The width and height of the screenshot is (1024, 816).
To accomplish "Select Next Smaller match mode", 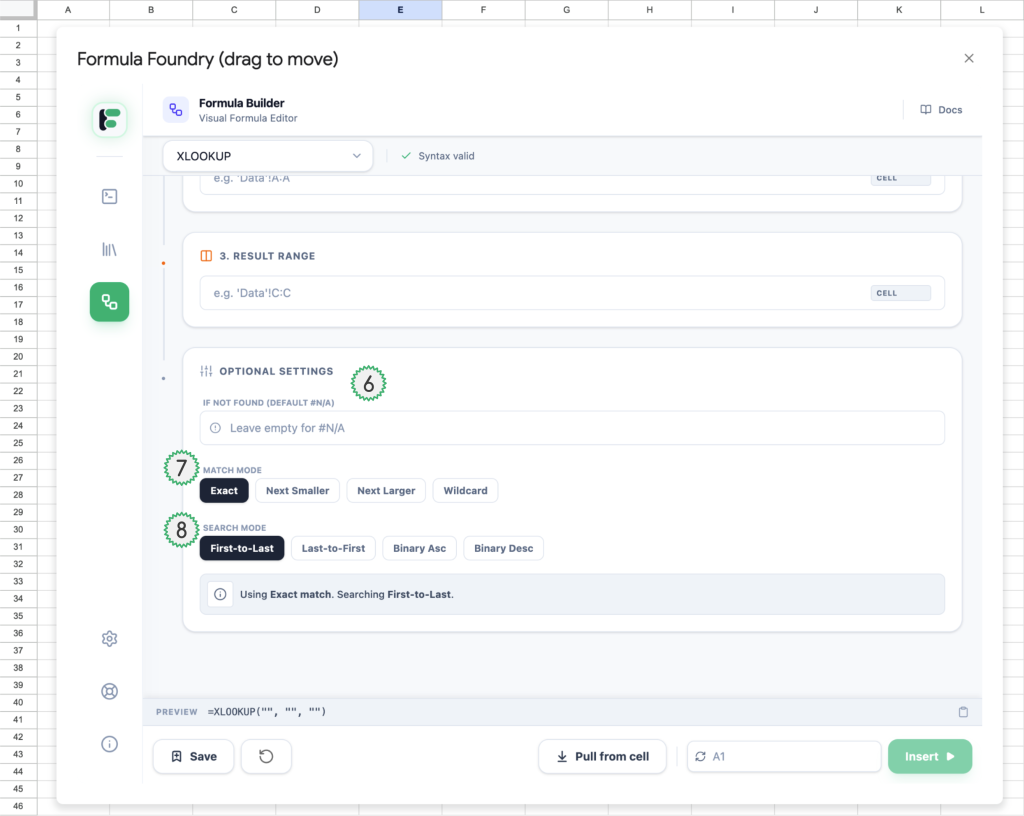I will tap(297, 491).
